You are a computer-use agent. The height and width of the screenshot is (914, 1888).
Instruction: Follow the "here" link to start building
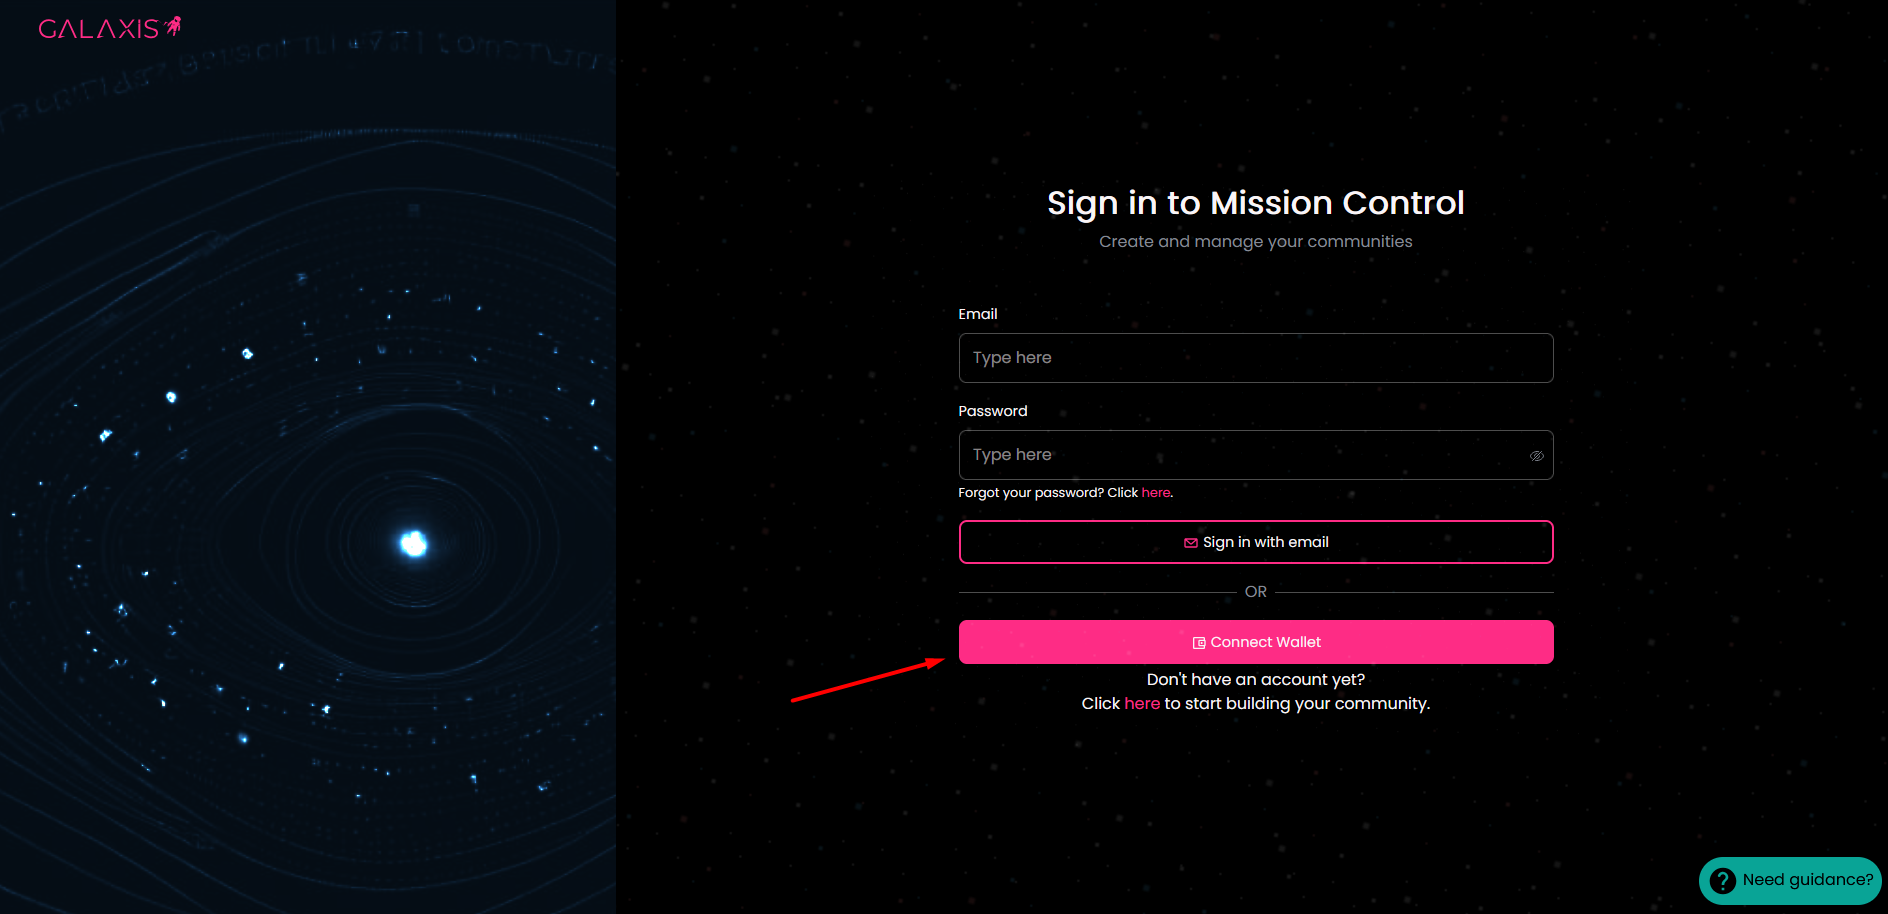tap(1141, 704)
